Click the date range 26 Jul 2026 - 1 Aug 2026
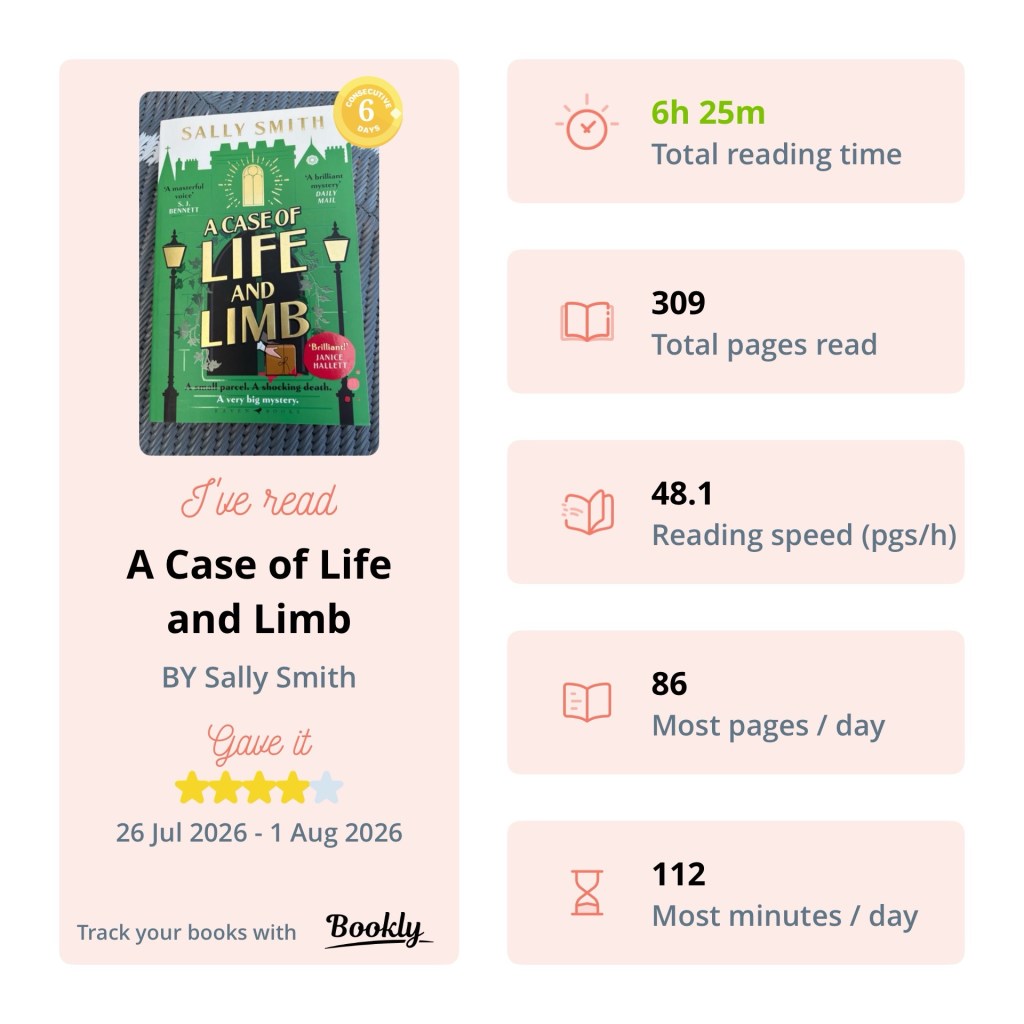The image size is (1024, 1024). pos(259,833)
